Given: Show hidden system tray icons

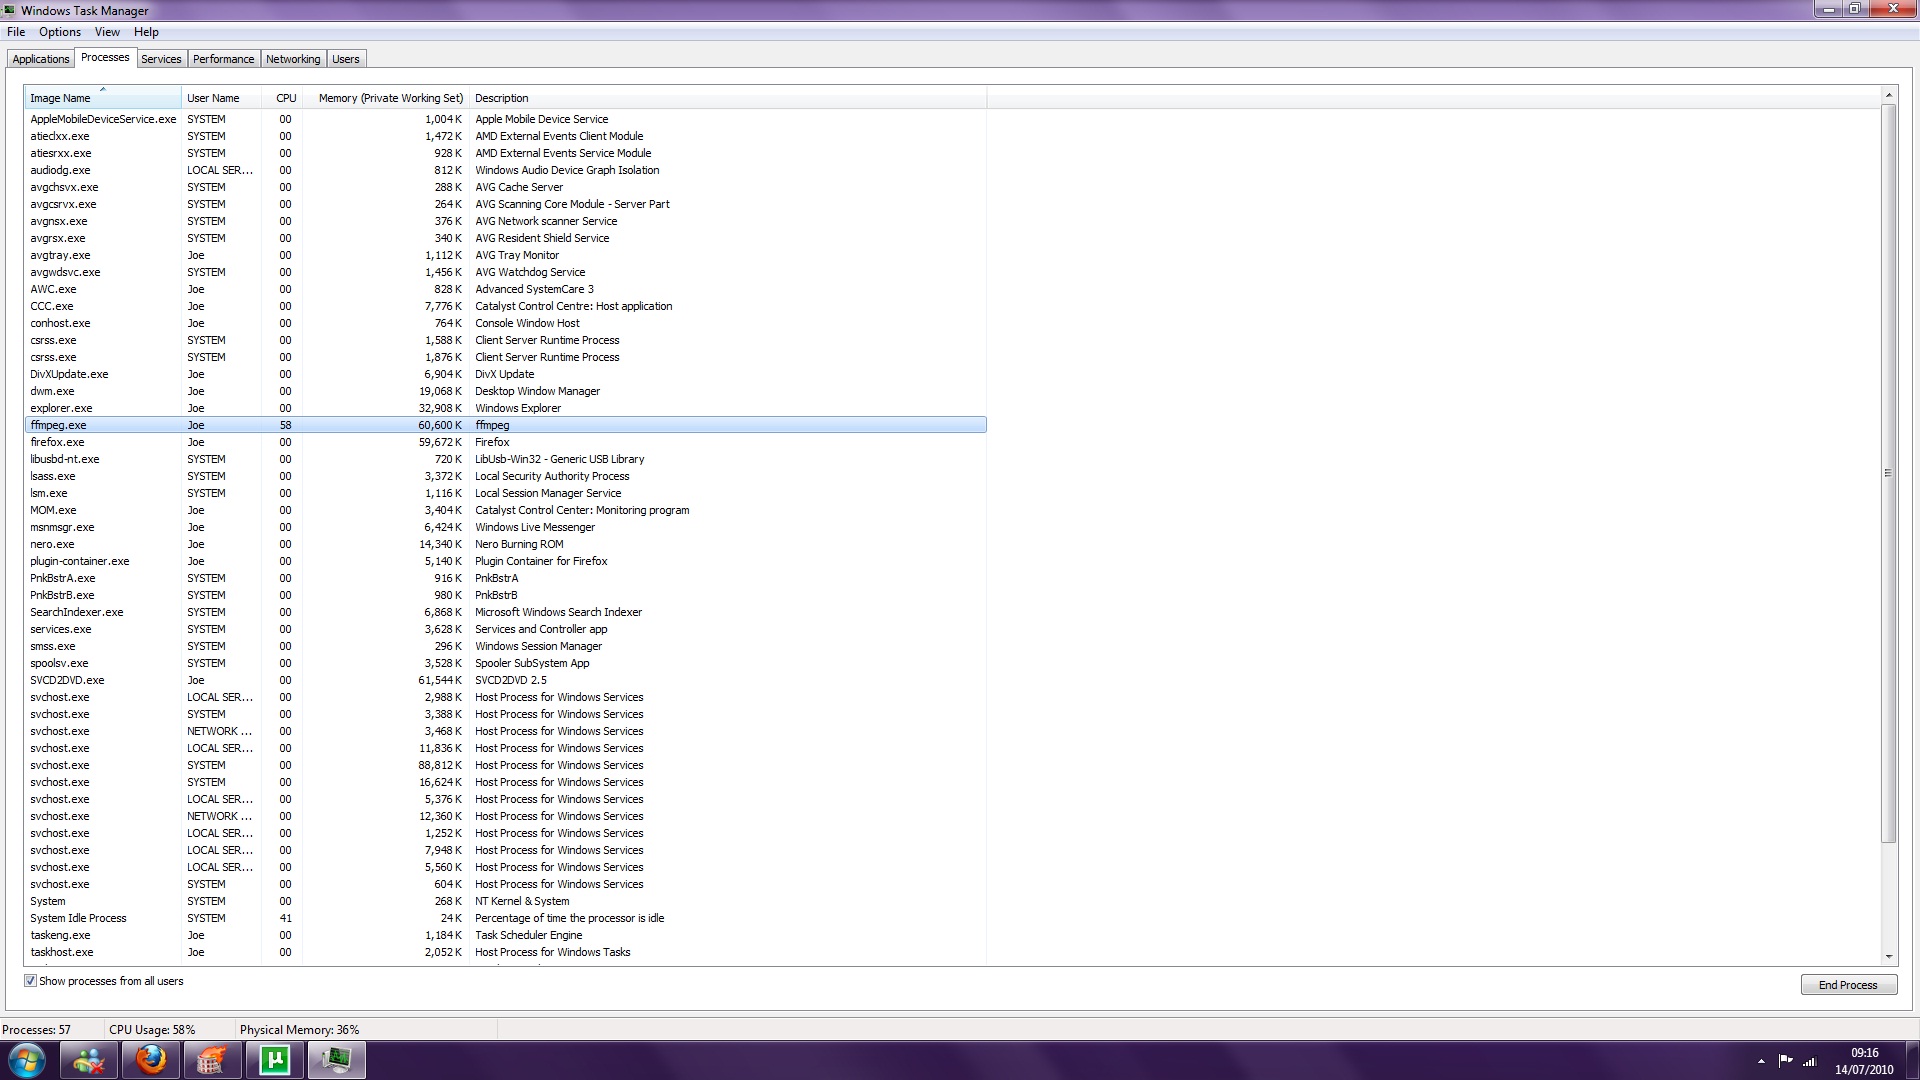Looking at the screenshot, I should (x=1761, y=1061).
